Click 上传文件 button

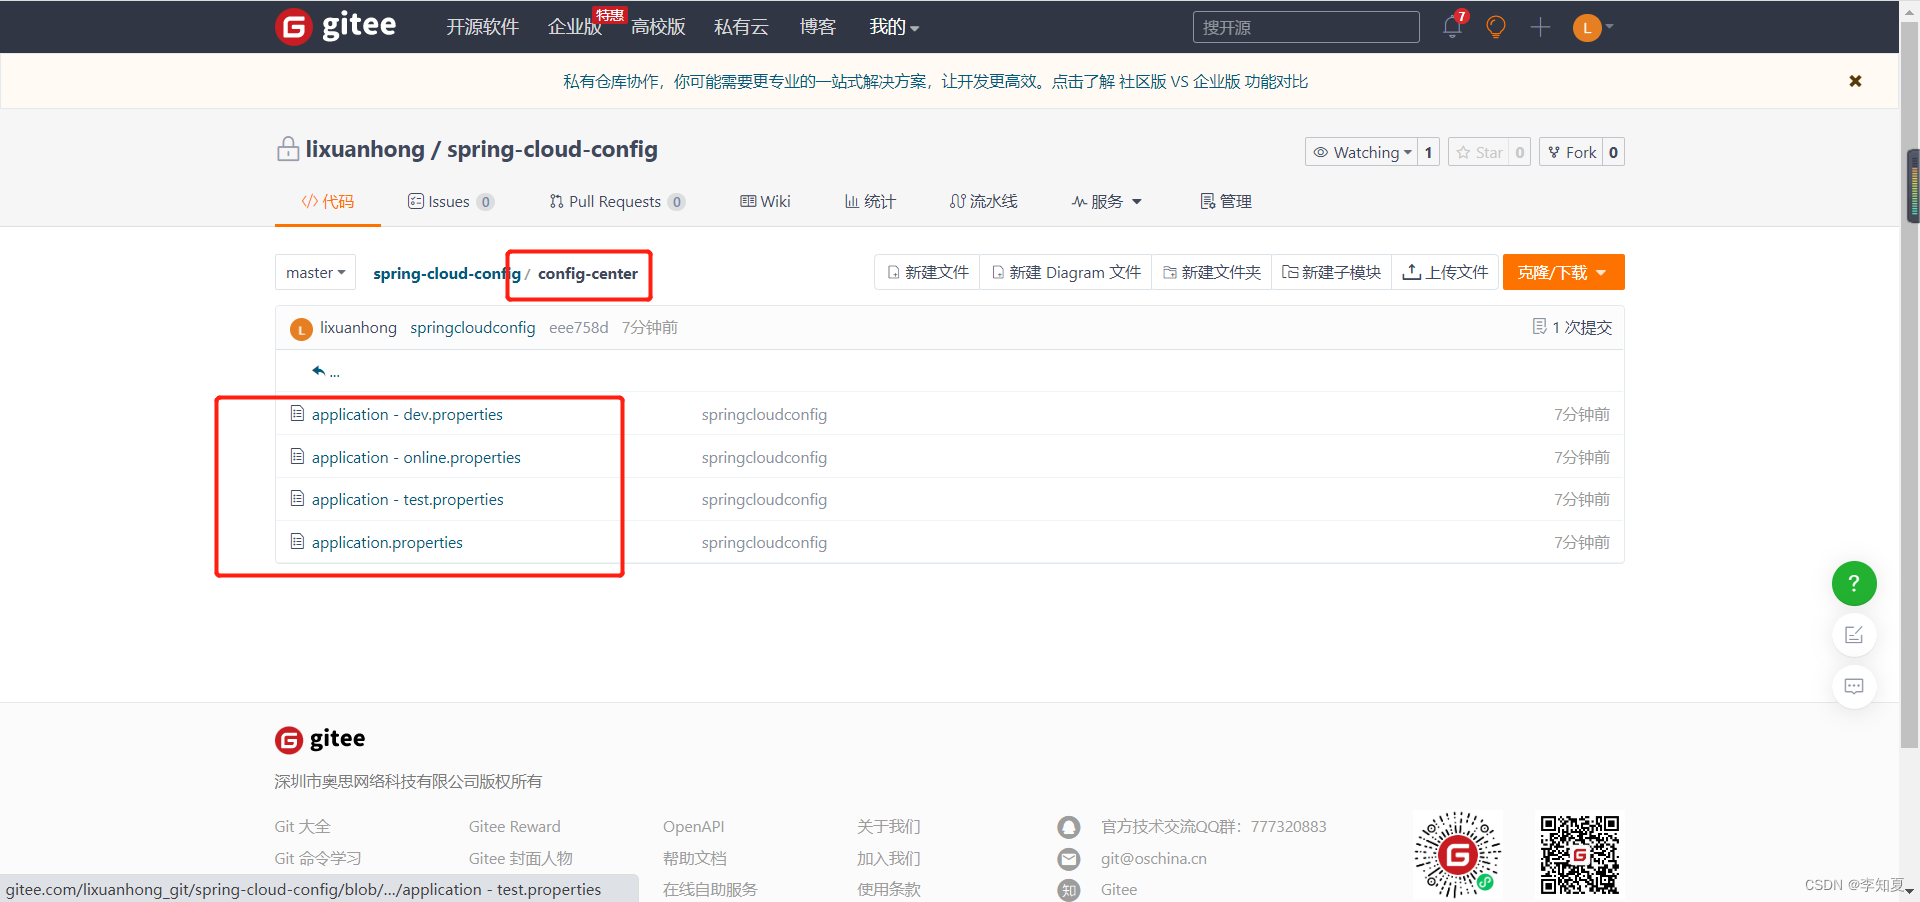tap(1446, 272)
